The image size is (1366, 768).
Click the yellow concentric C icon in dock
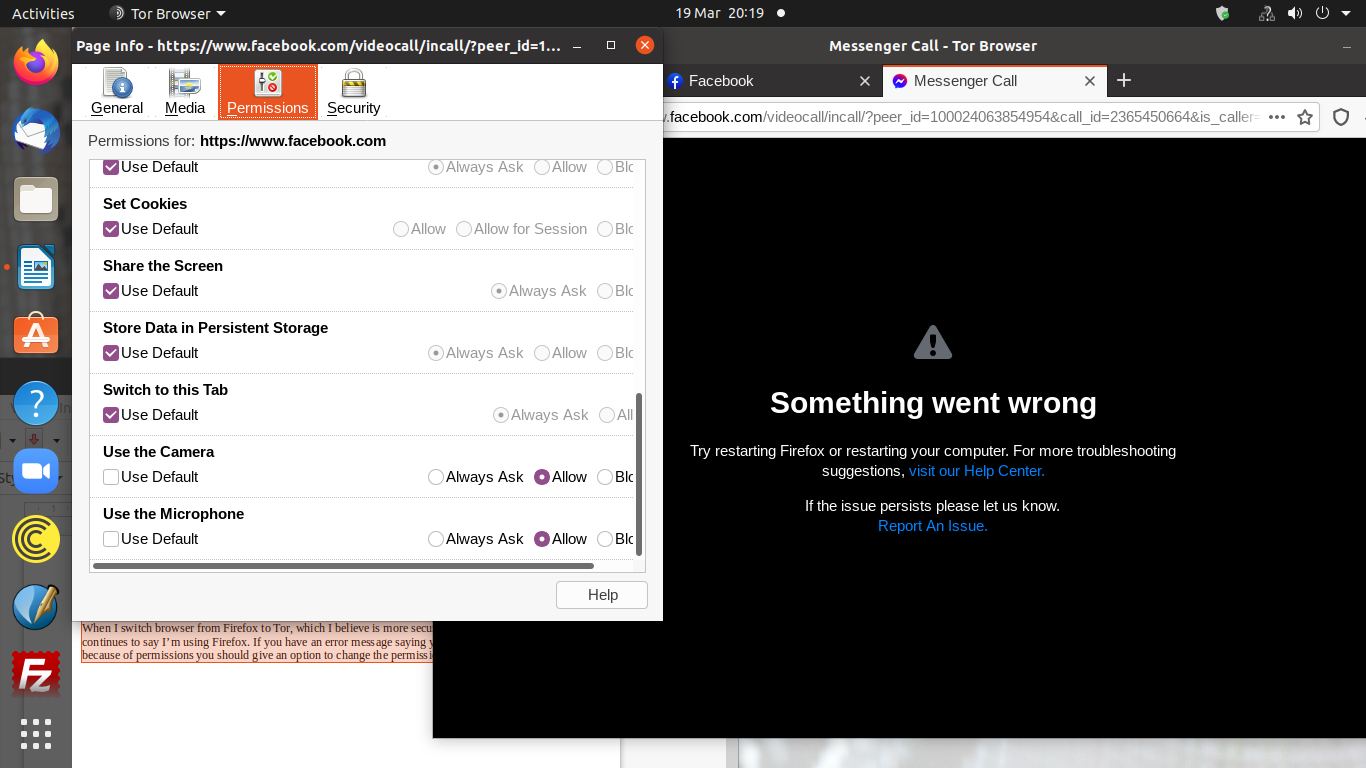coord(36,539)
